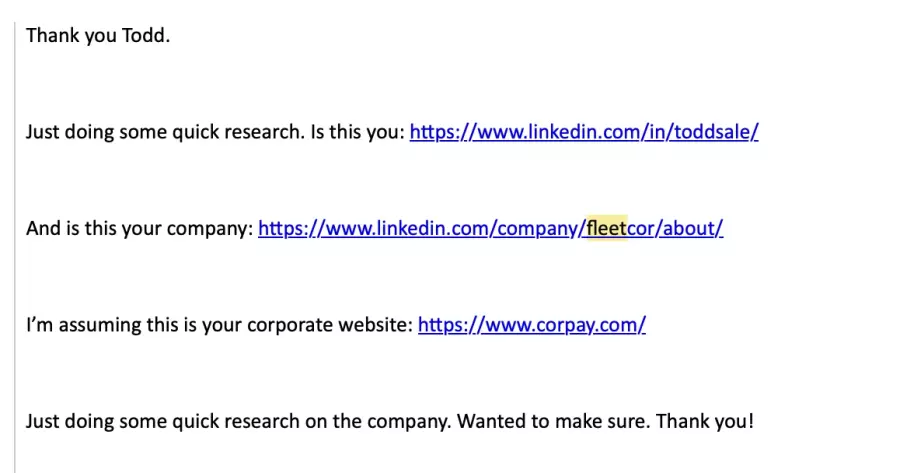Place cursor on "Is this you:" phrase
The width and height of the screenshot is (900, 473).
pyautogui.click(x=358, y=132)
